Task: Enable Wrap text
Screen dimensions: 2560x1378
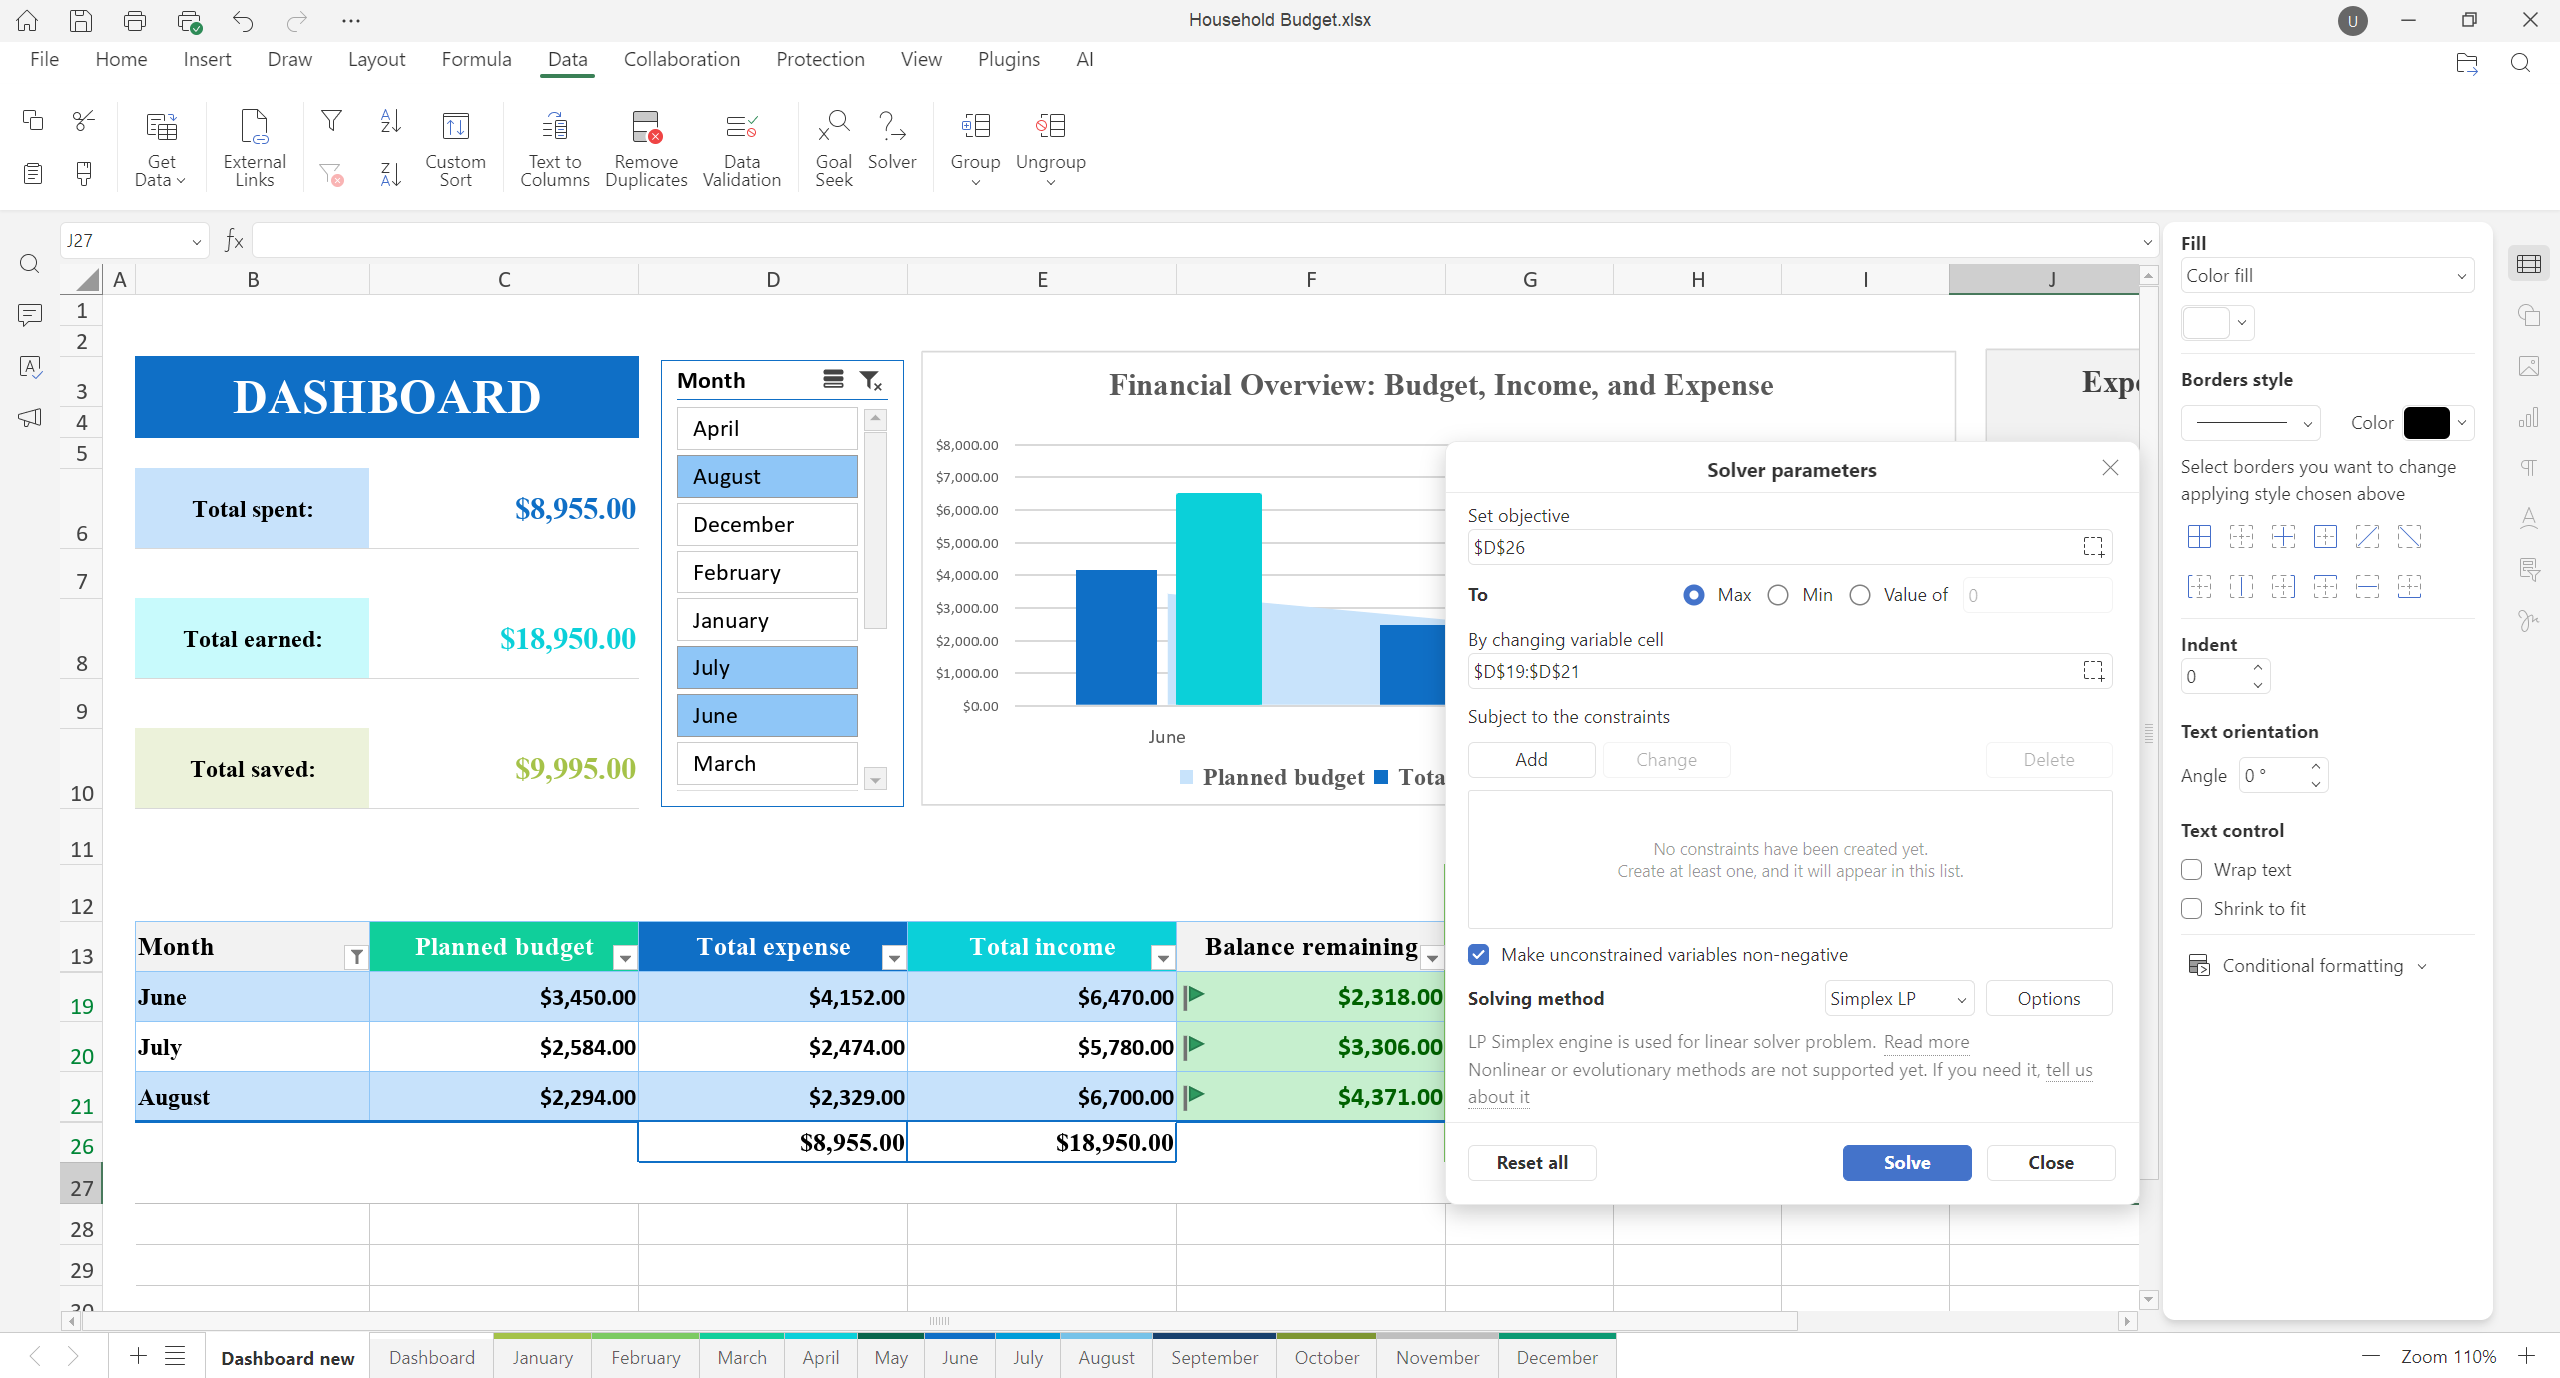Action: click(x=2191, y=869)
